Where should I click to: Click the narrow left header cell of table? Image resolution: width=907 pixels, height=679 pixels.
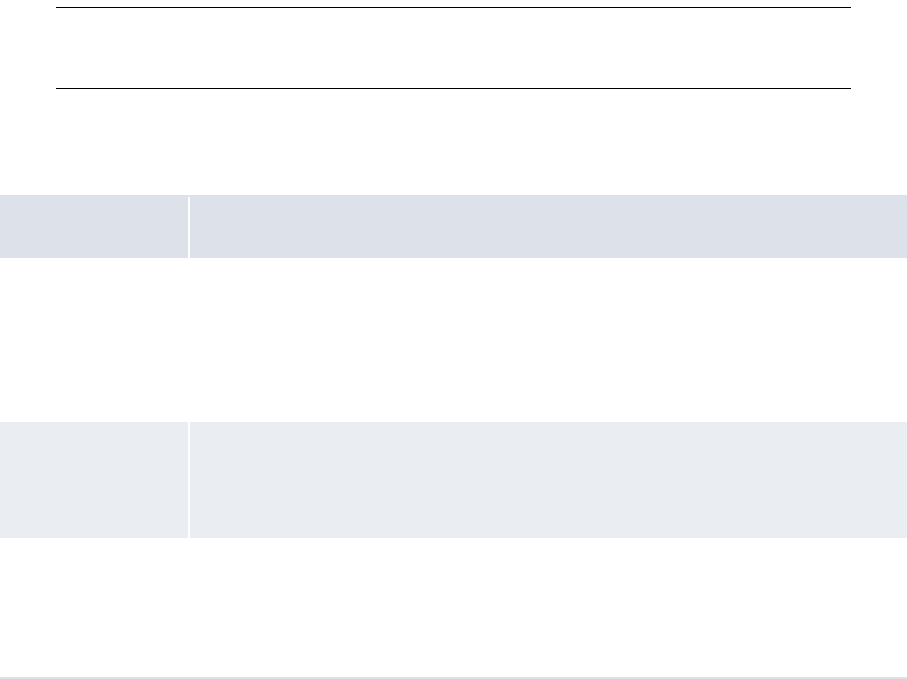(94, 226)
